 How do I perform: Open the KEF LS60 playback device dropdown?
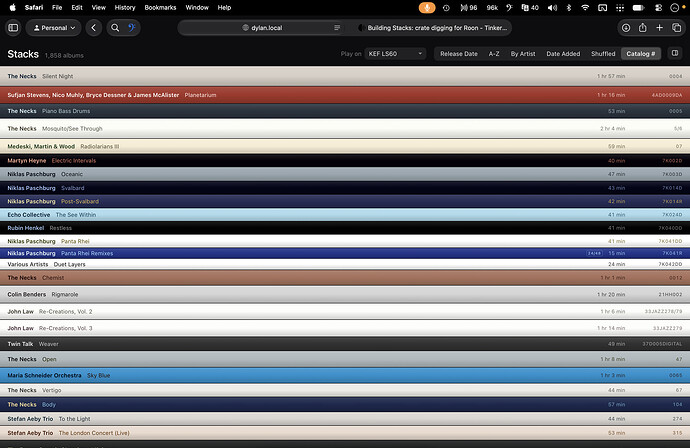(395, 54)
